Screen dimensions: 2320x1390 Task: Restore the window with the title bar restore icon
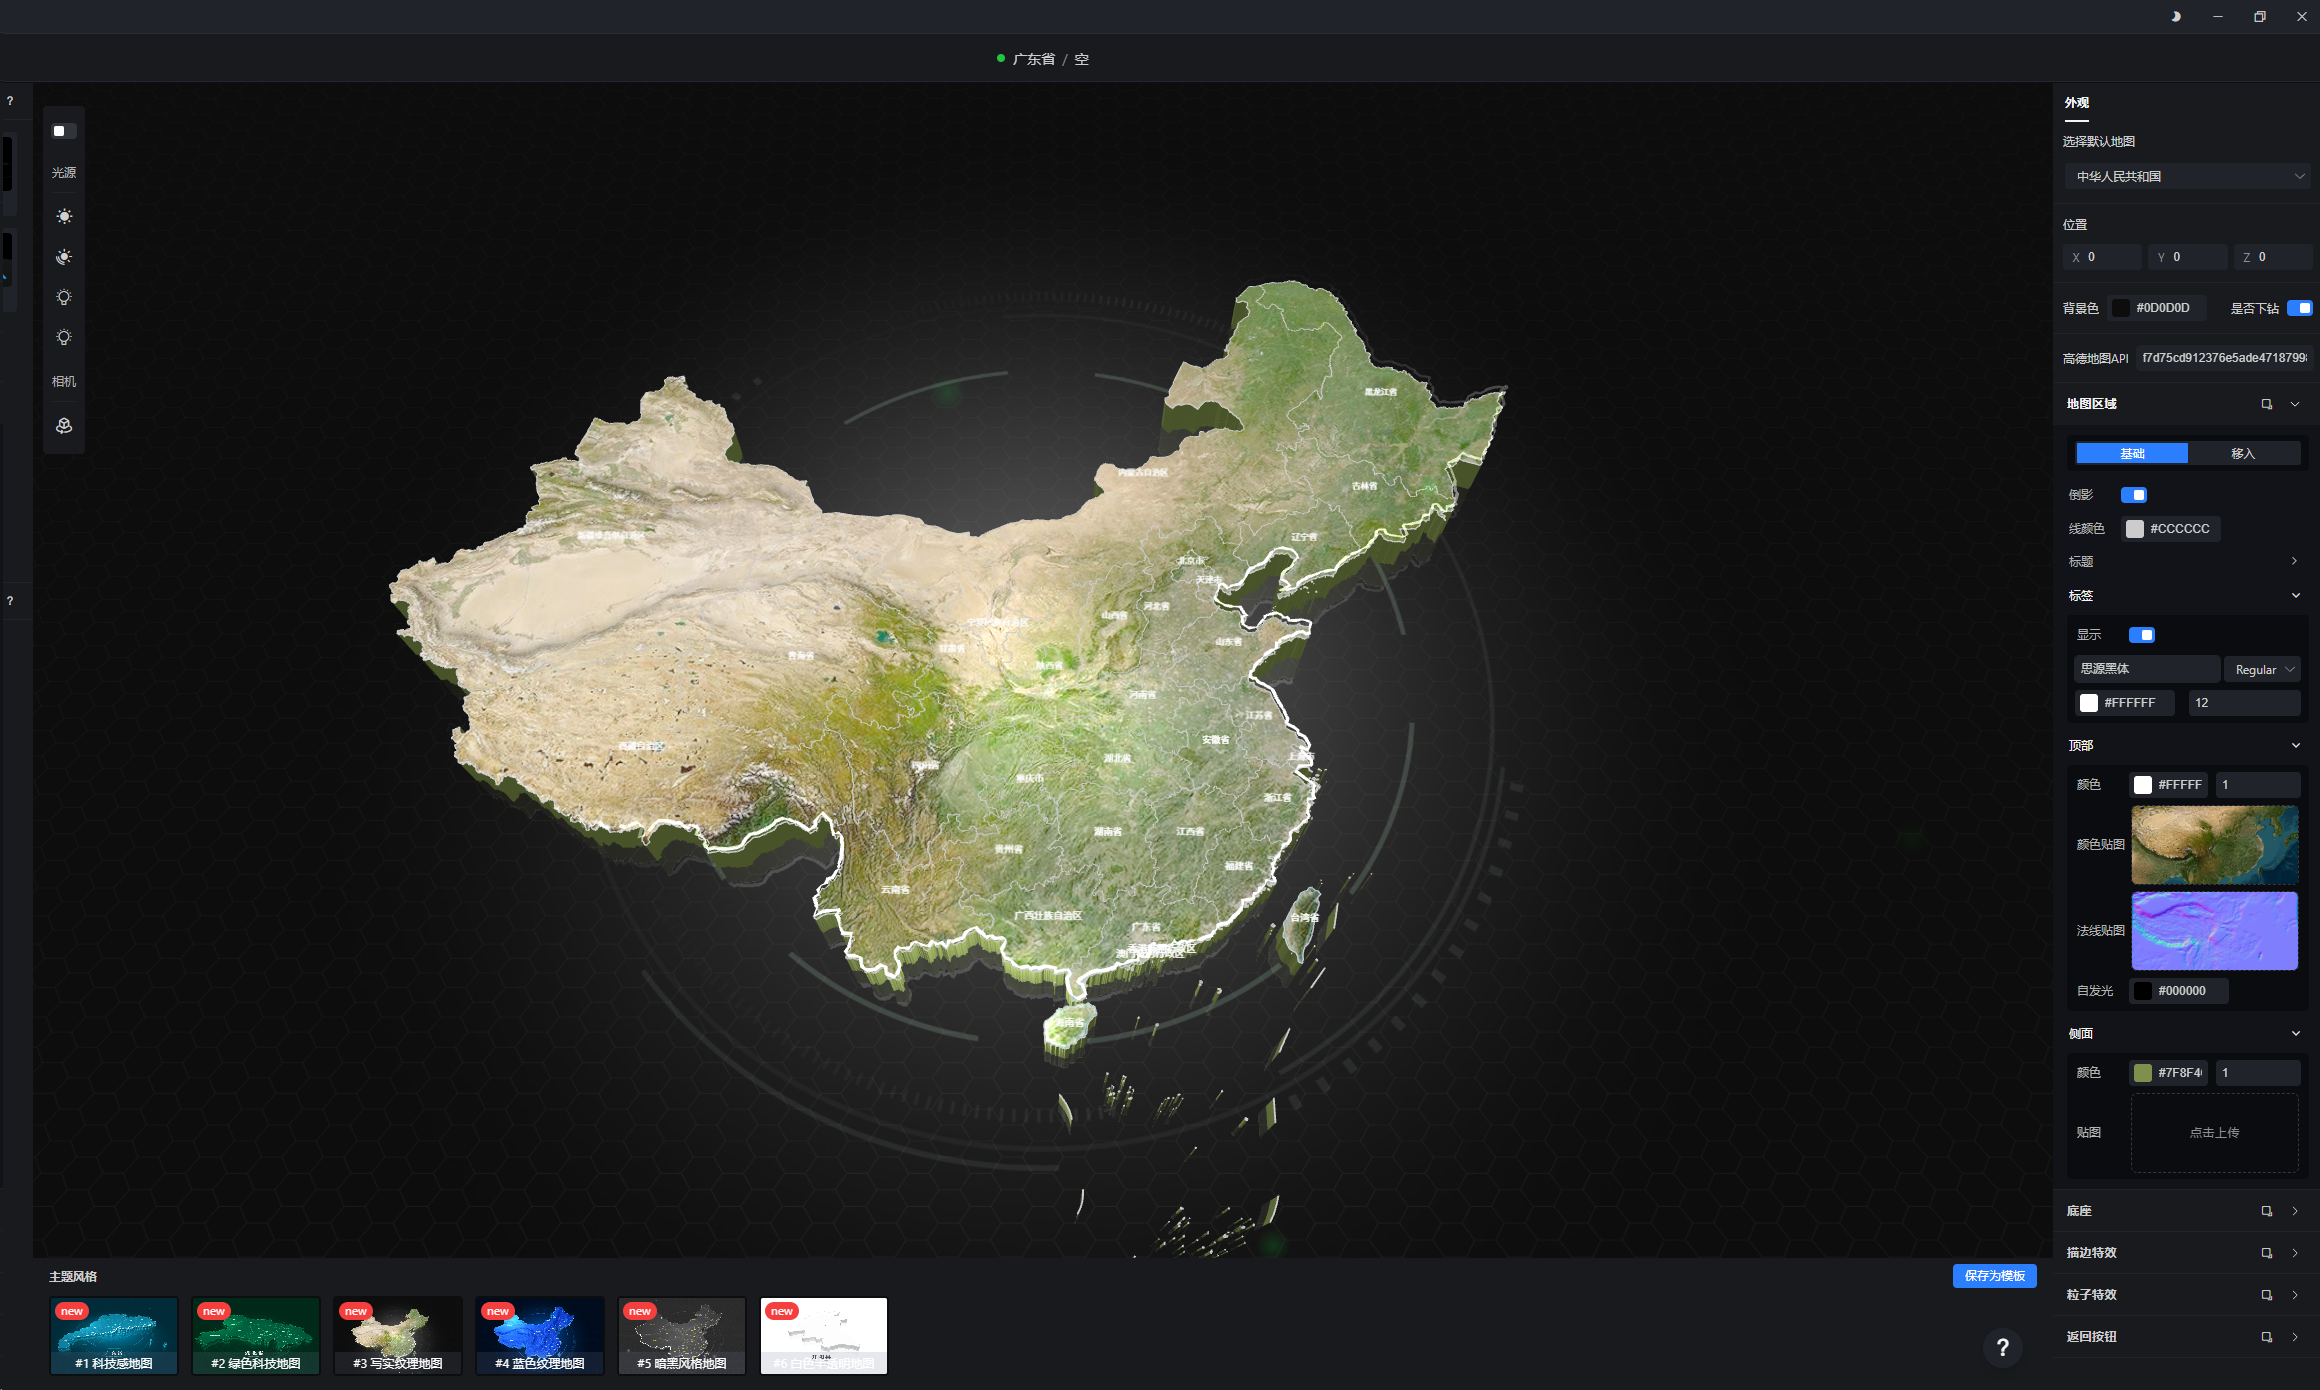(2259, 16)
